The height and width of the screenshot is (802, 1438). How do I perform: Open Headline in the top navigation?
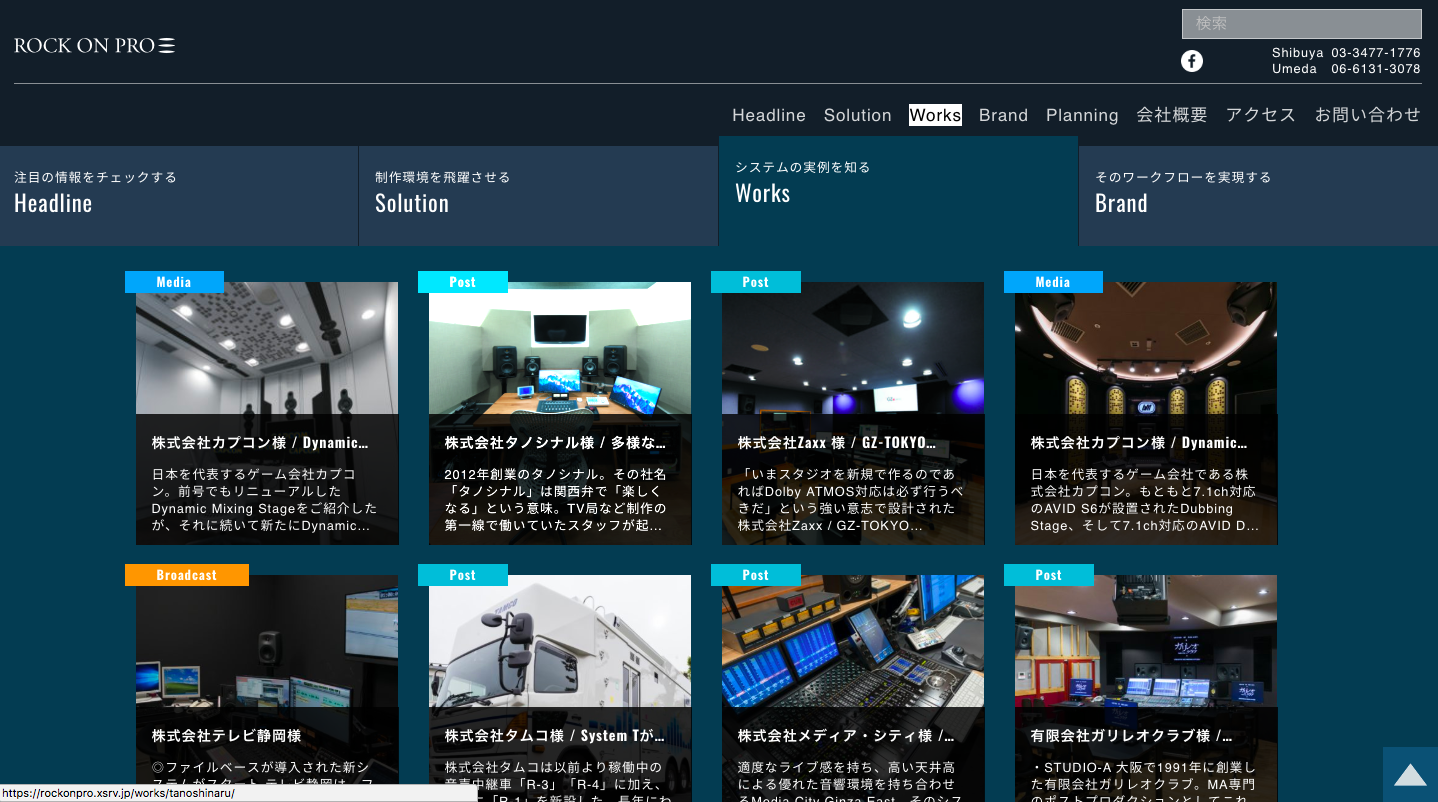coord(768,115)
